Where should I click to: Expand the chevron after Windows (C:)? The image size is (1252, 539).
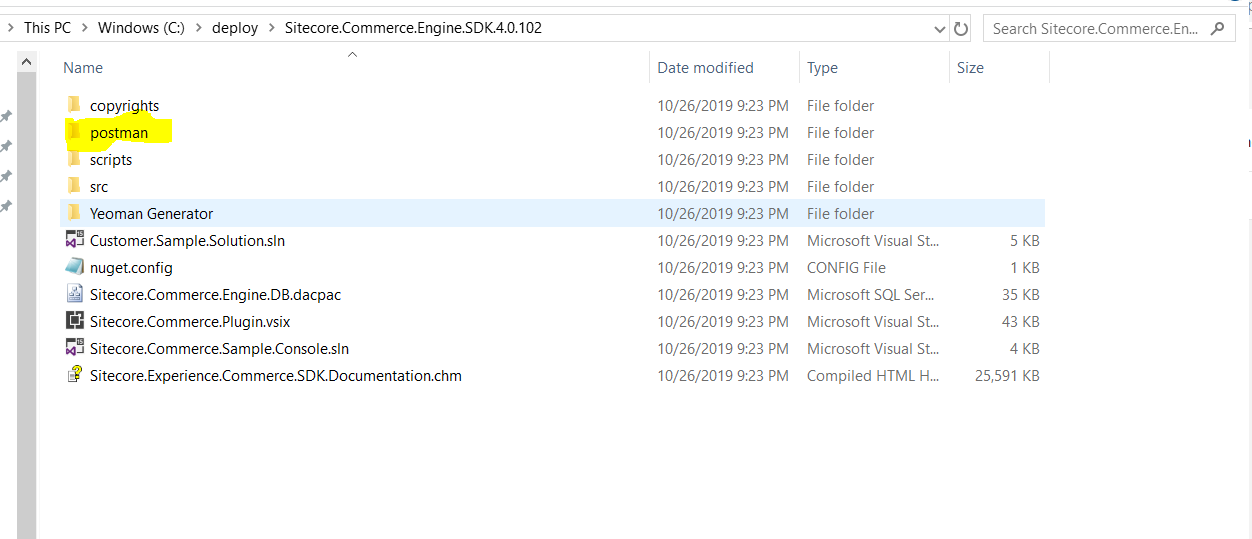[198, 28]
